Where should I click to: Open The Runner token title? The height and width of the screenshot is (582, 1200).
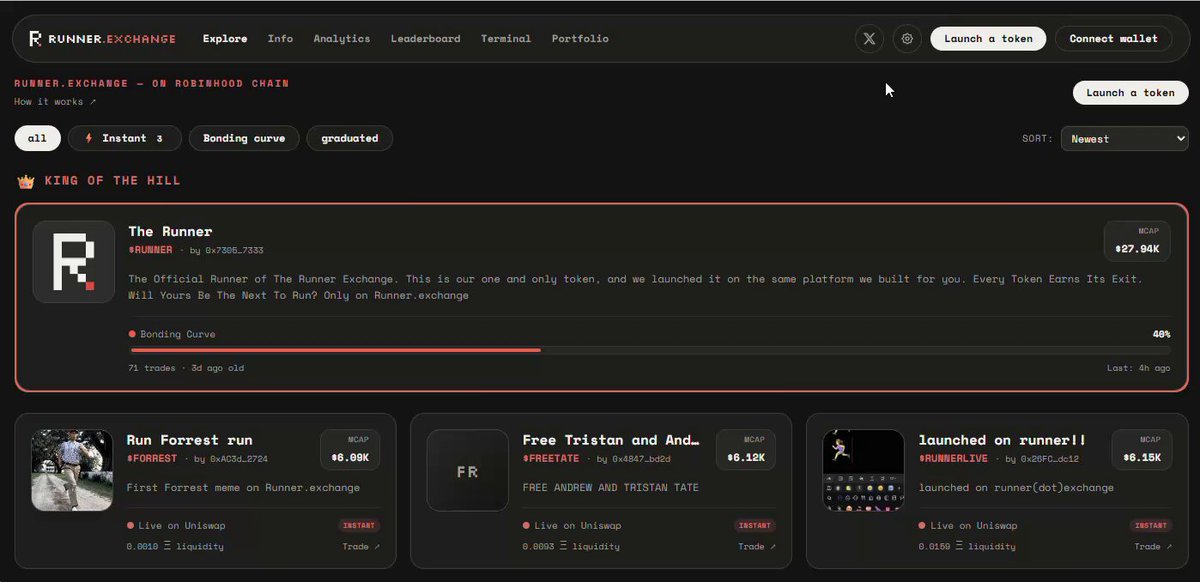170,232
